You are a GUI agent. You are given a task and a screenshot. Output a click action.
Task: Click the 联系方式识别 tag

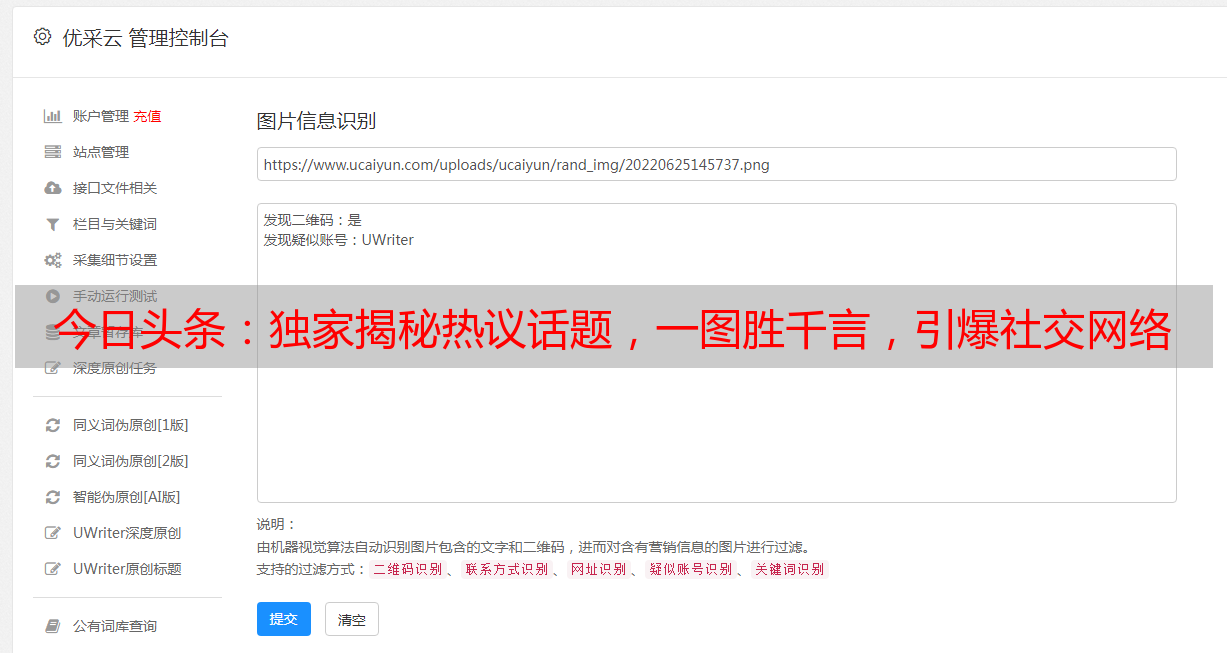(x=506, y=569)
